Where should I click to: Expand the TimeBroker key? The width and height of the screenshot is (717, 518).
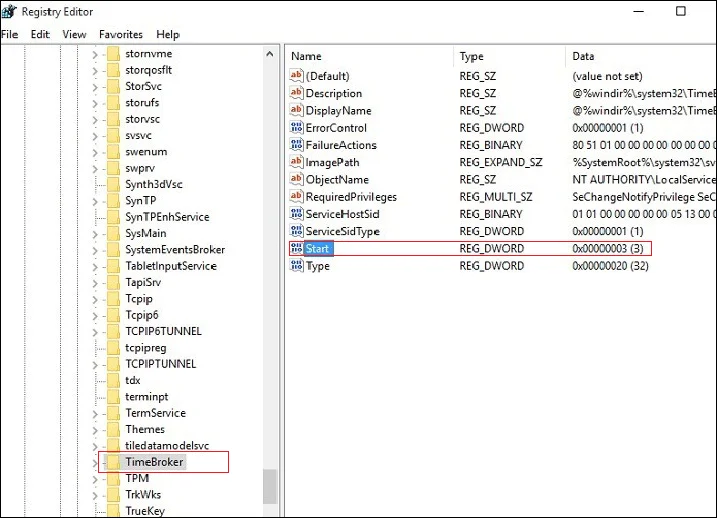point(95,463)
